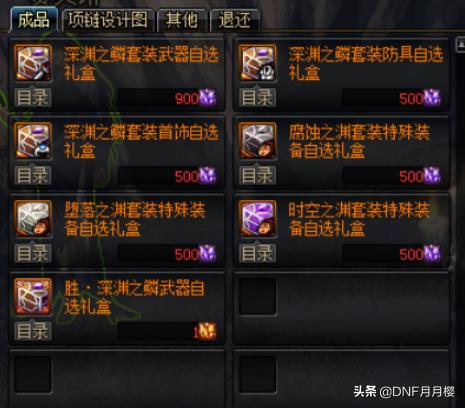Select the 胜·深渊之鳞武器自选礼盒 icon
465x408 pixels.
pyautogui.click(x=33, y=296)
